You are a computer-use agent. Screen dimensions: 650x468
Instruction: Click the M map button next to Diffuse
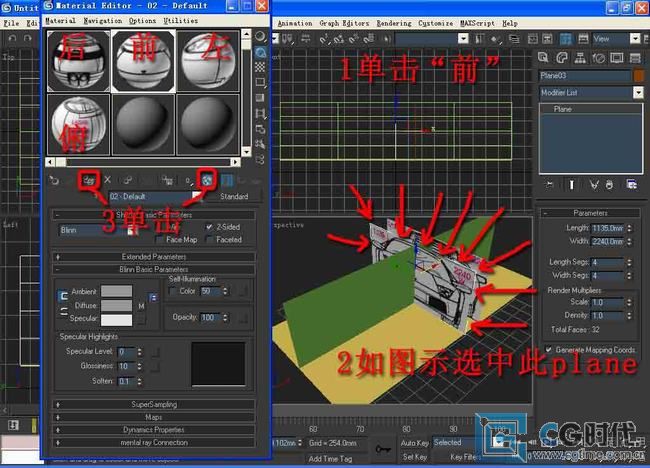point(141,306)
